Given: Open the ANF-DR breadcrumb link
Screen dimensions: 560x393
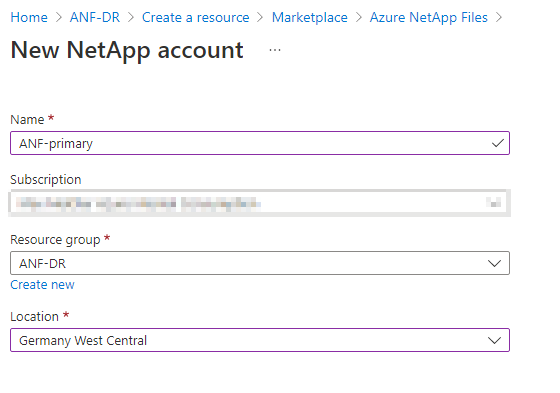Looking at the screenshot, I should pyautogui.click(x=95, y=17).
